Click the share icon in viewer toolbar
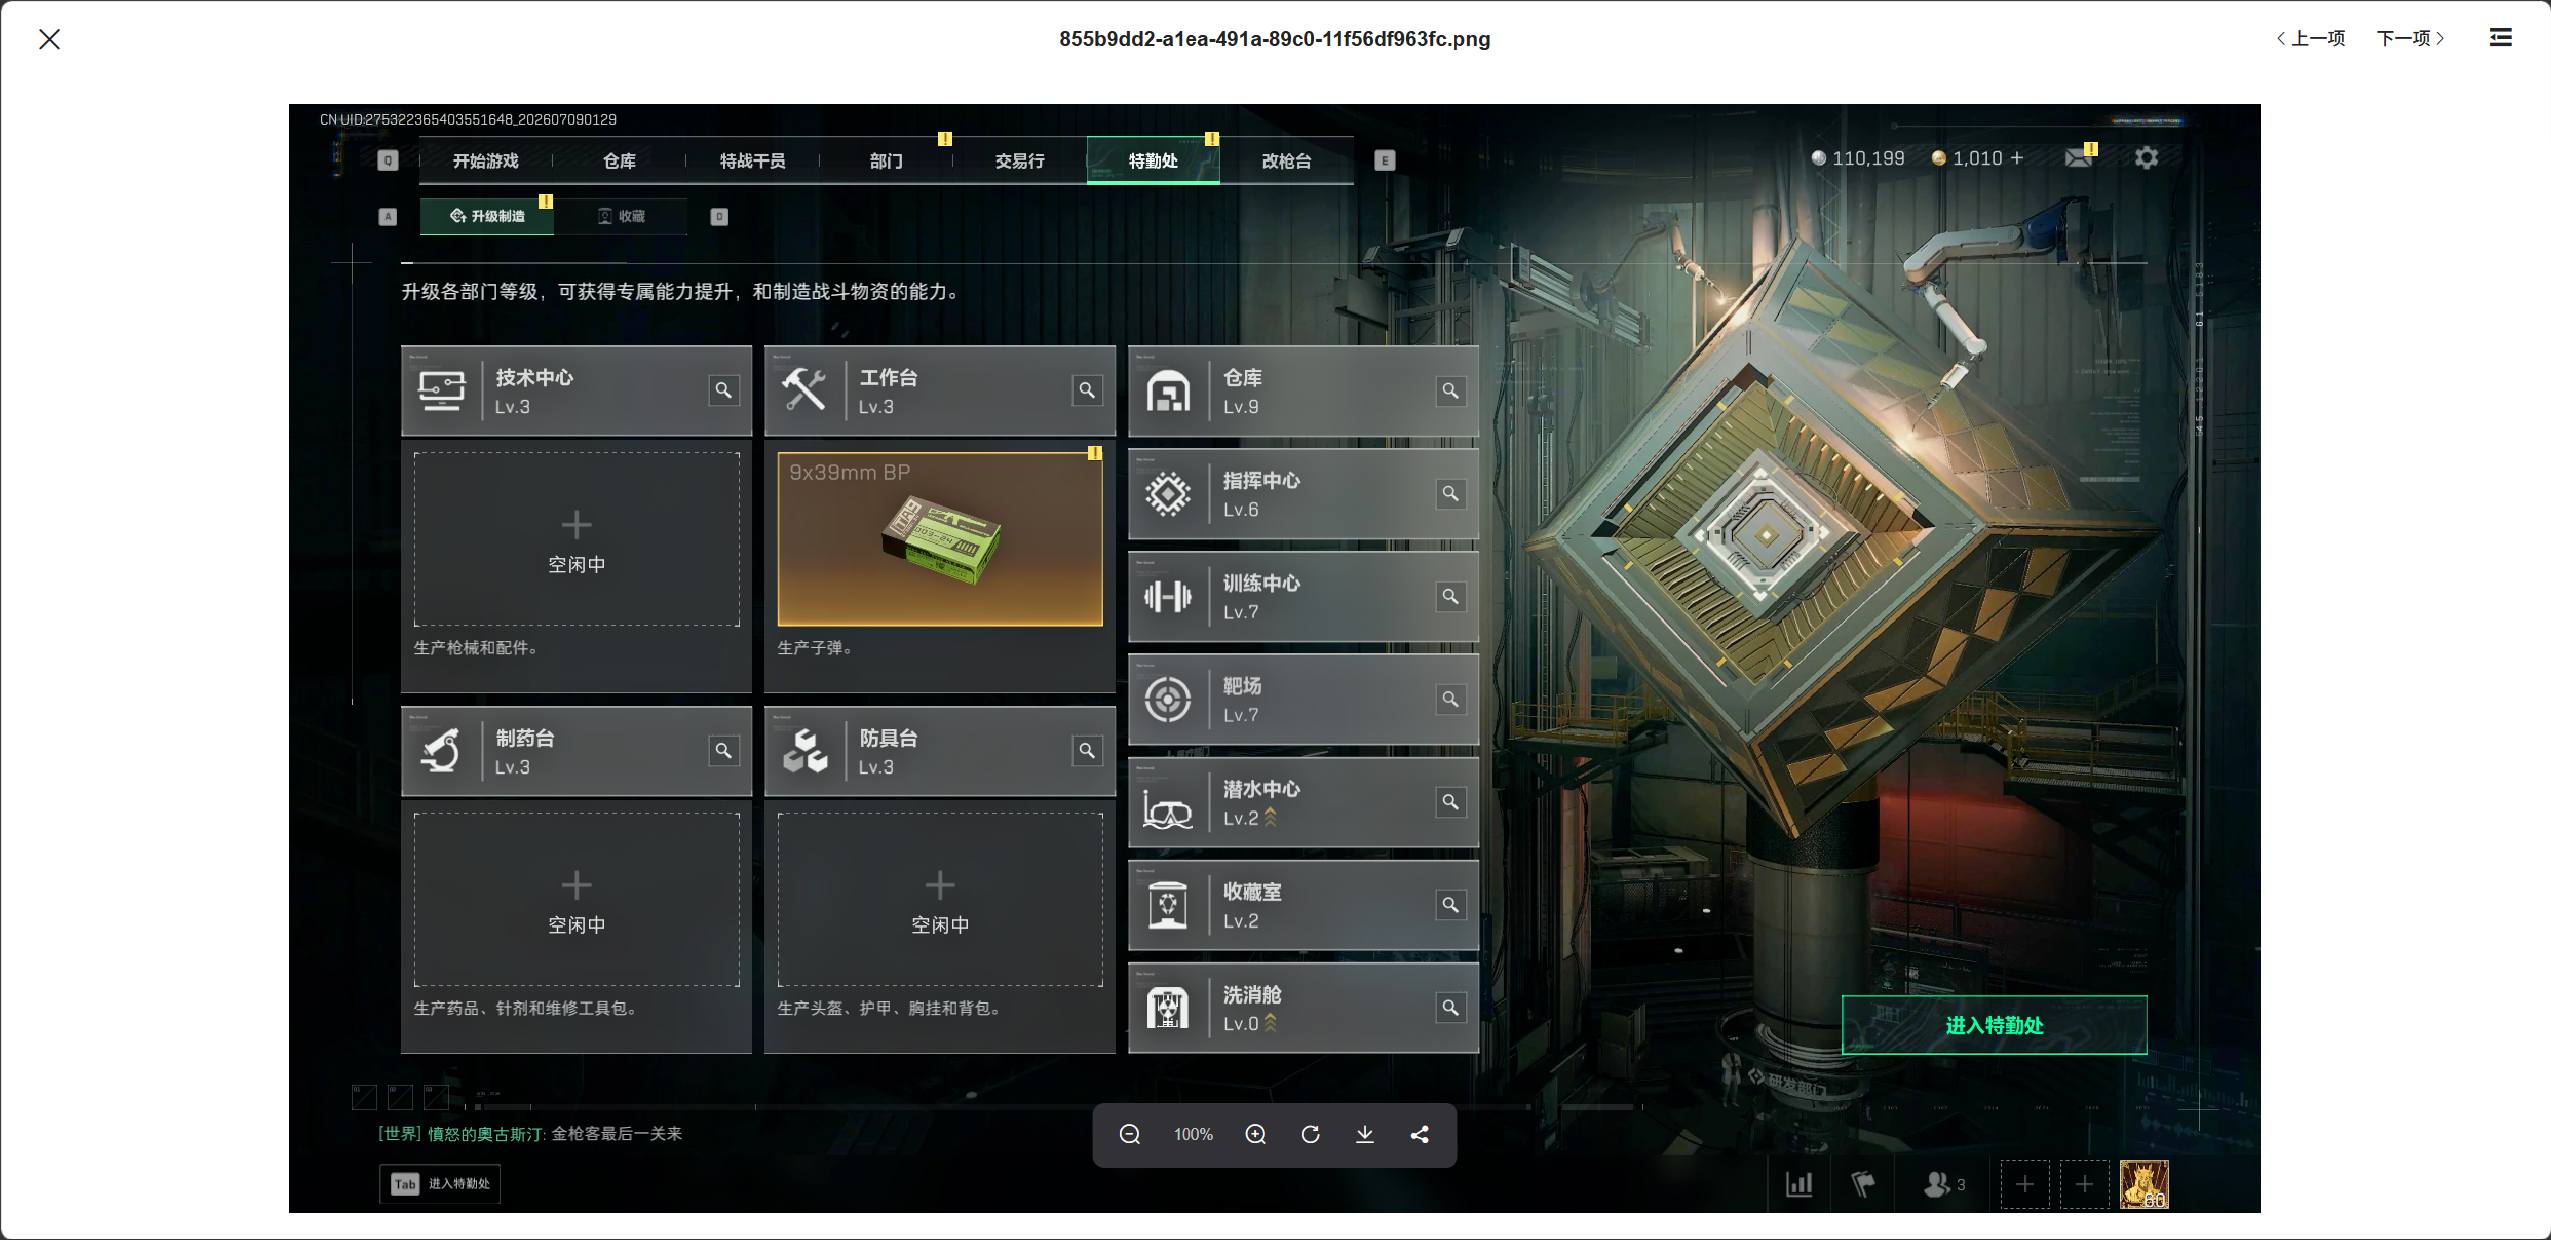The width and height of the screenshot is (2551, 1240). click(1420, 1134)
